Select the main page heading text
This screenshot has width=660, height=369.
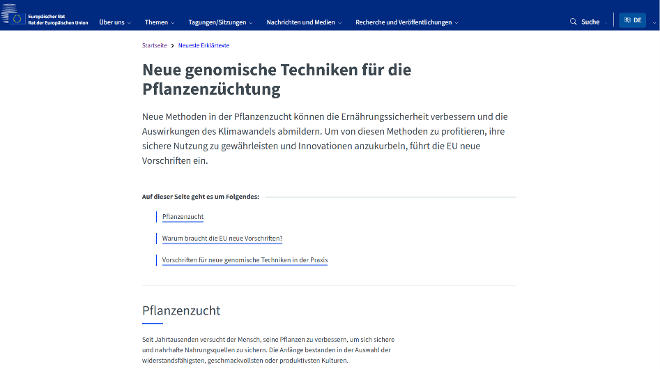point(277,79)
